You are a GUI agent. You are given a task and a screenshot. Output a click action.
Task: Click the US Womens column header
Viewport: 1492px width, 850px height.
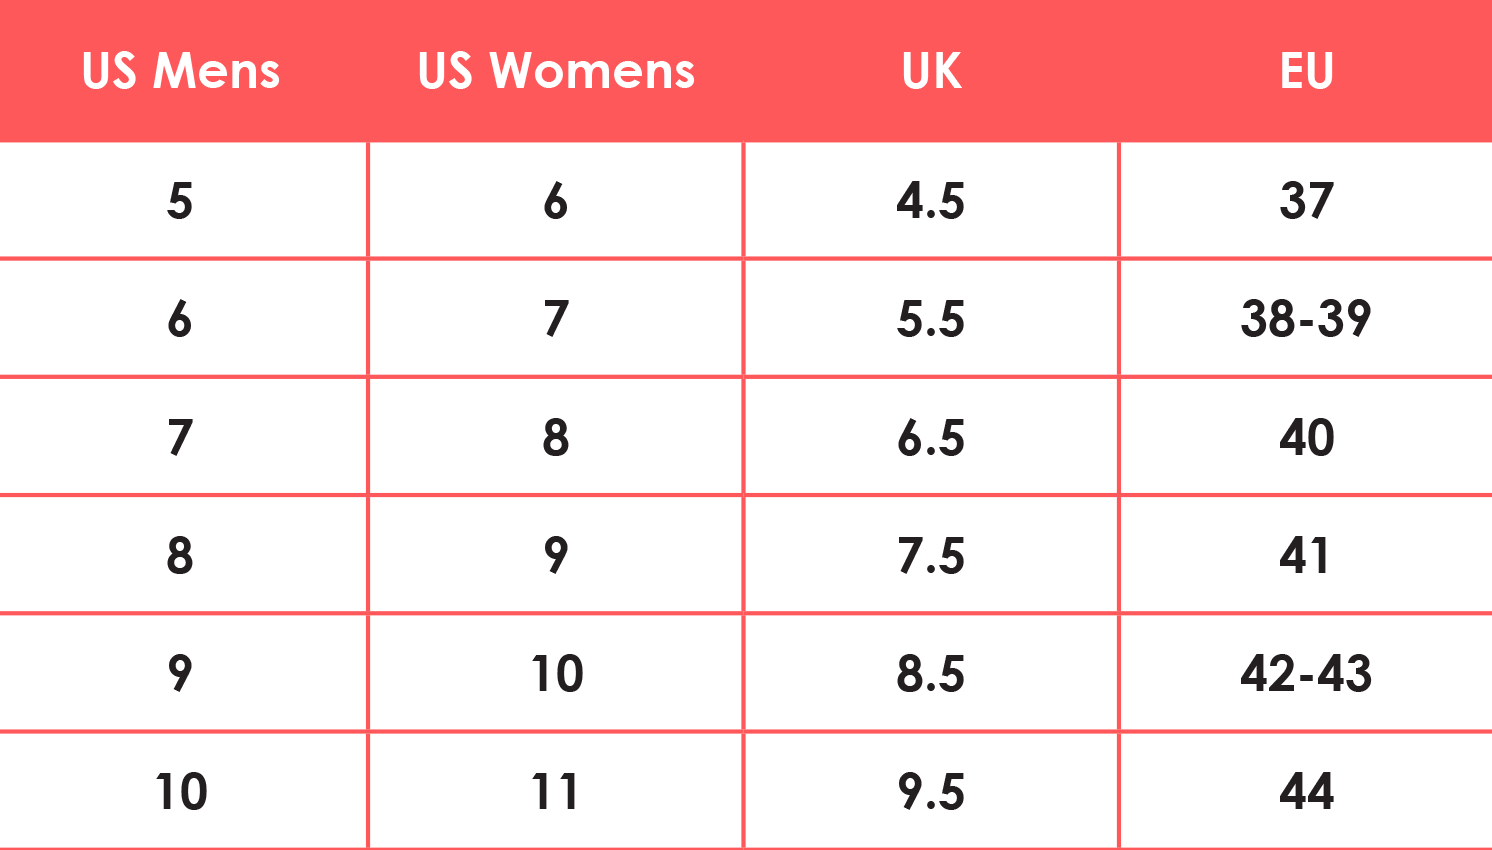[x=556, y=71]
